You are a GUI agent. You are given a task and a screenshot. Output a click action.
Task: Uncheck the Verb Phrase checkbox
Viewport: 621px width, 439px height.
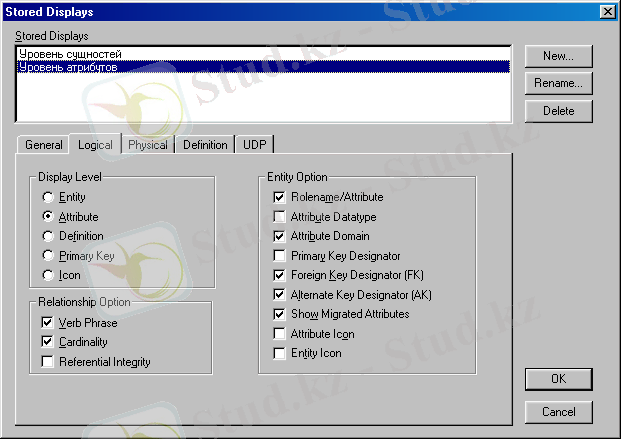48,323
